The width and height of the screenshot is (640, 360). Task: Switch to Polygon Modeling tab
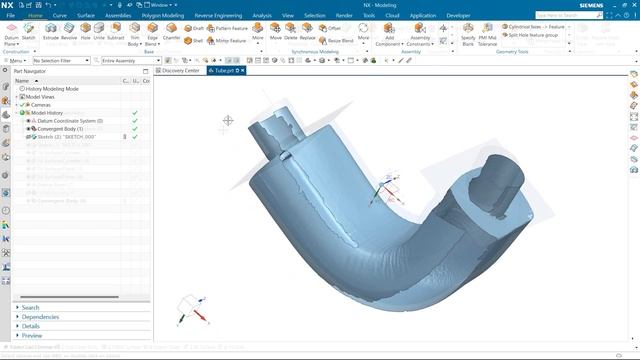pyautogui.click(x=162, y=16)
